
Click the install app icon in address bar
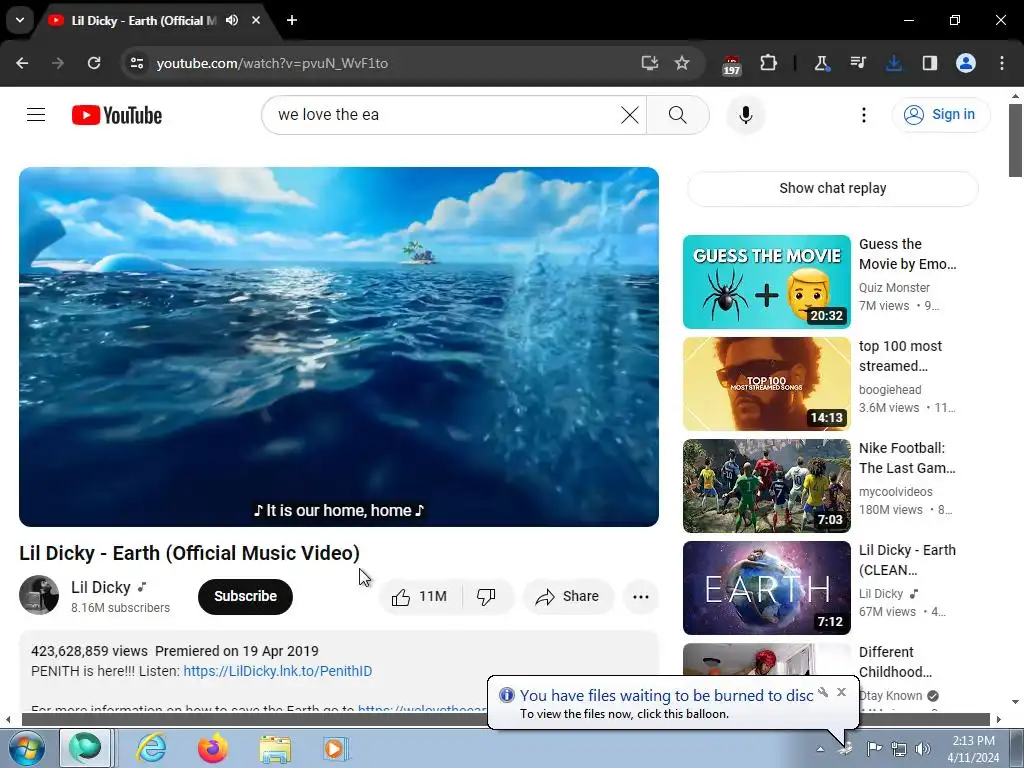tap(649, 63)
